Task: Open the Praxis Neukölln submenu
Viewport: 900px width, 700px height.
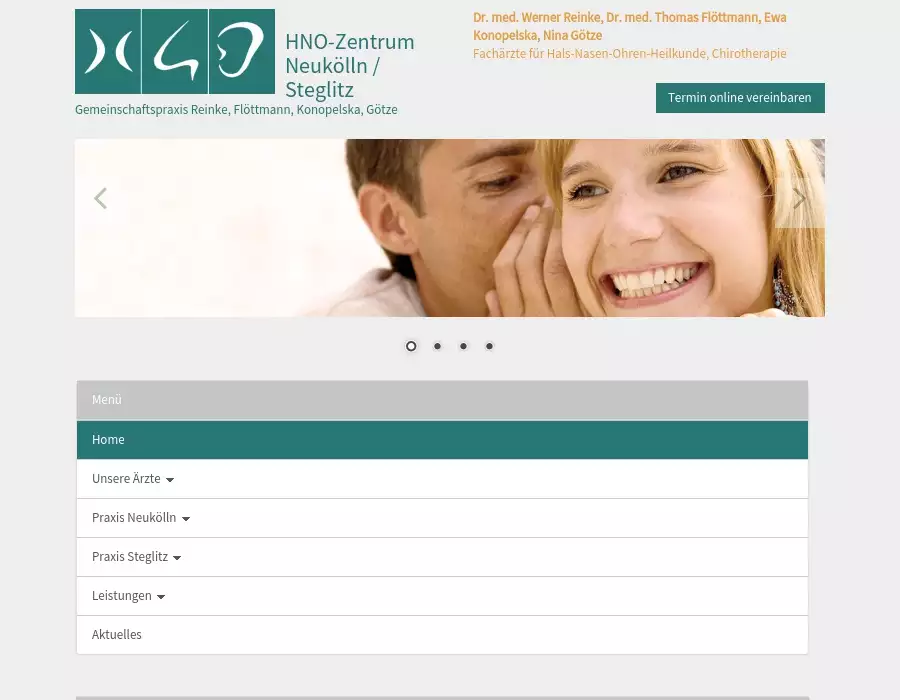Action: click(x=140, y=518)
